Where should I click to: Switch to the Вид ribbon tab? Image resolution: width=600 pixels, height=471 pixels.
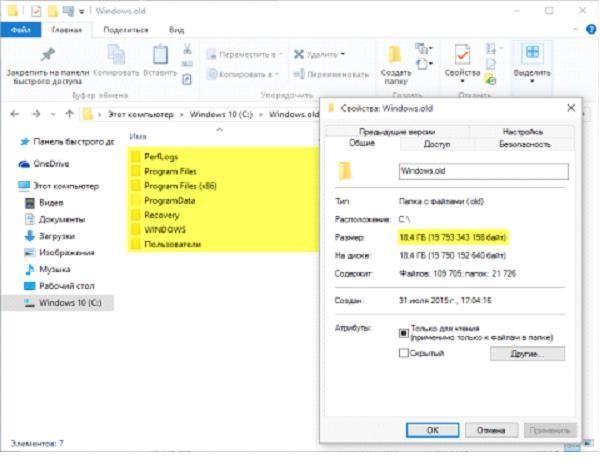tap(176, 30)
